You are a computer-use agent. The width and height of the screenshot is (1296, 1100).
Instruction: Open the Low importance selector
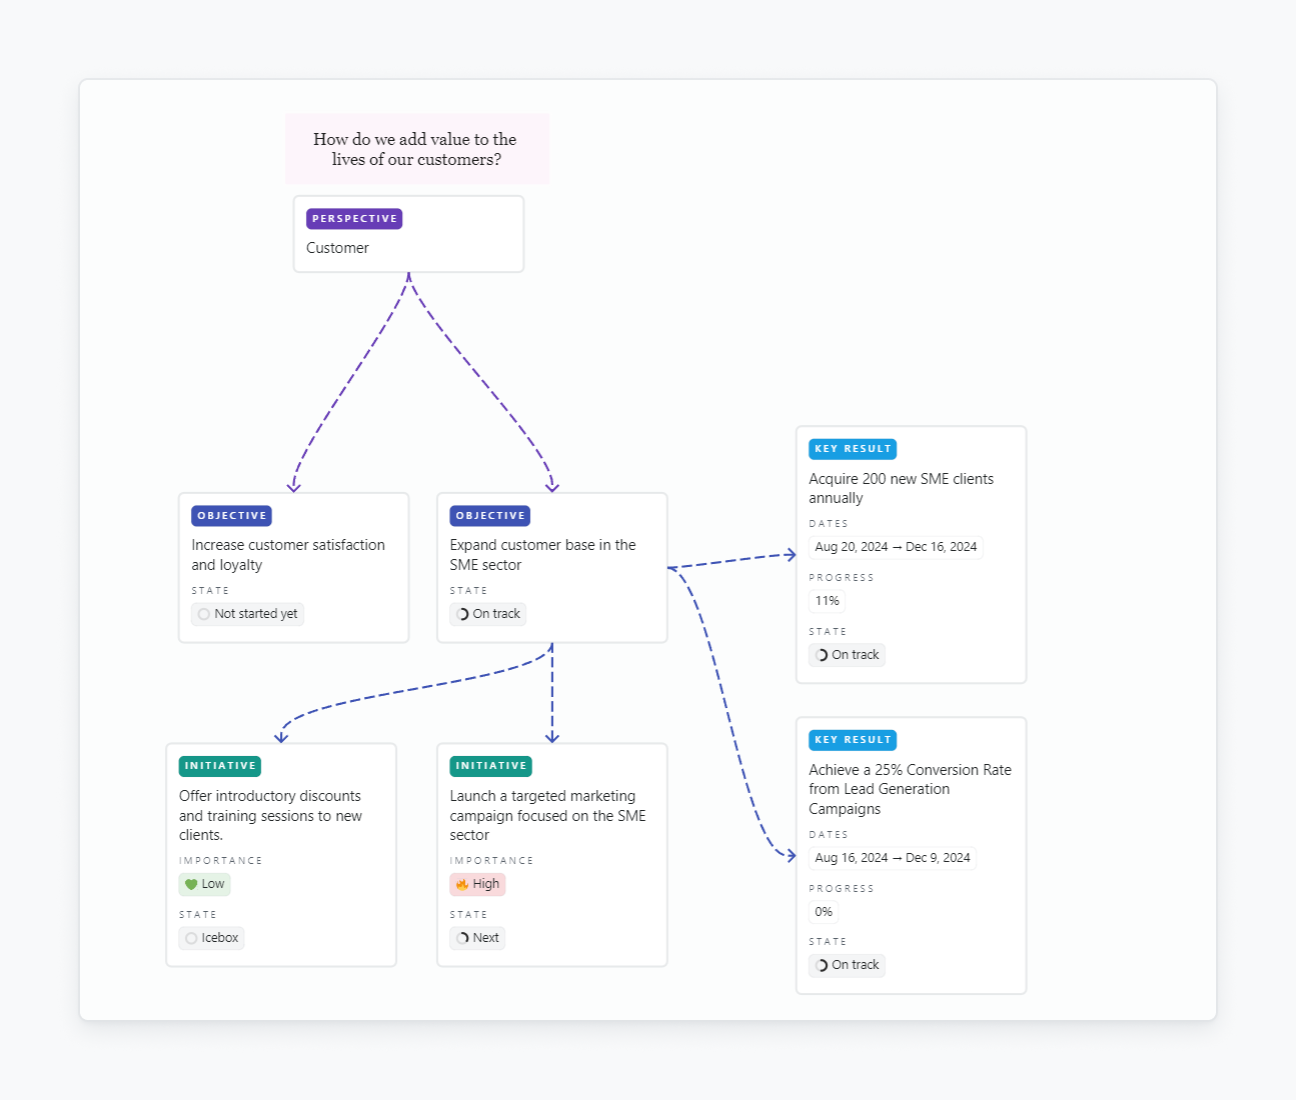(205, 884)
